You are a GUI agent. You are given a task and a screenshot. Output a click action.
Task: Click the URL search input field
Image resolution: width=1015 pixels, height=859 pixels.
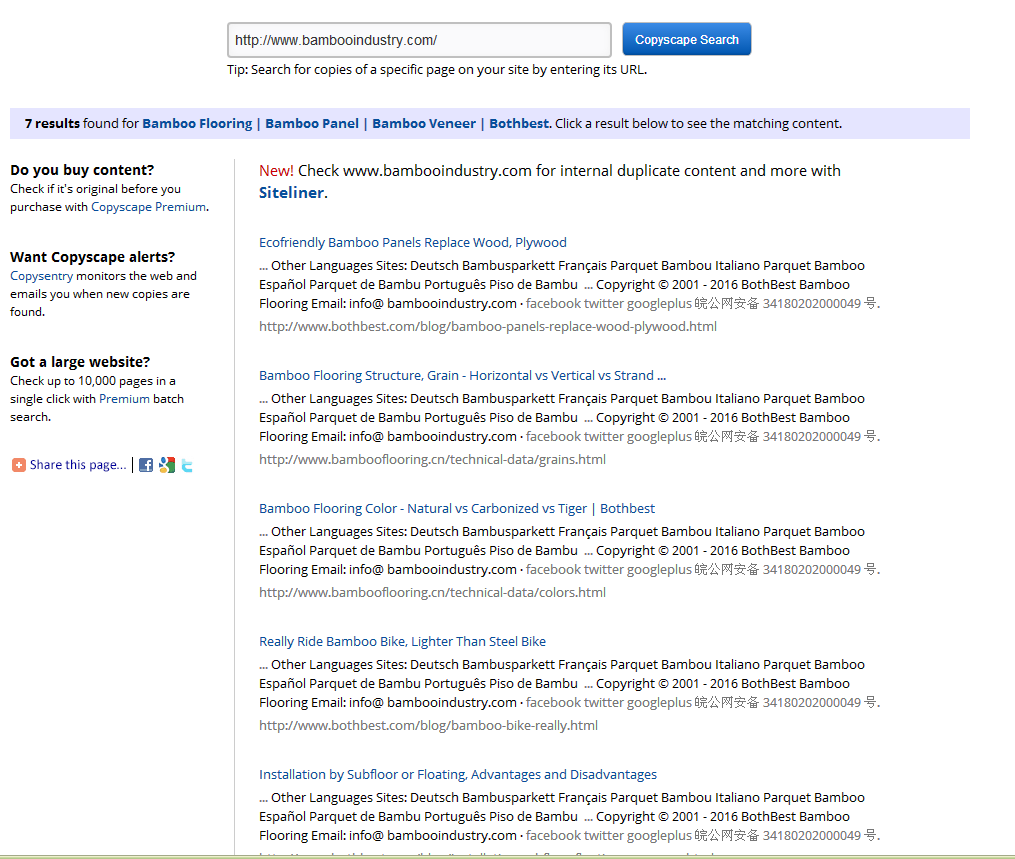pyautogui.click(x=418, y=40)
